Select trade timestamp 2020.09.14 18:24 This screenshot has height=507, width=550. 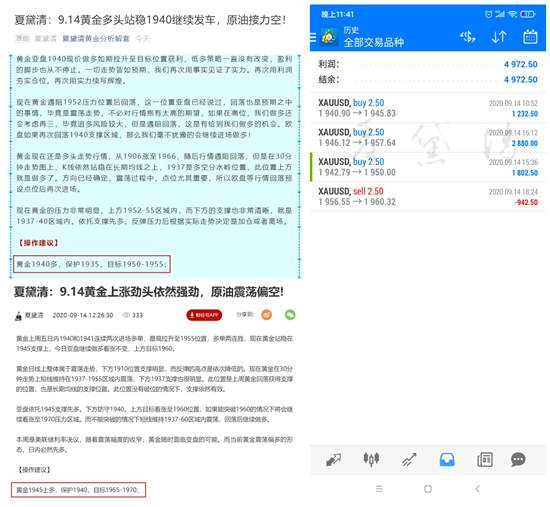click(x=513, y=192)
